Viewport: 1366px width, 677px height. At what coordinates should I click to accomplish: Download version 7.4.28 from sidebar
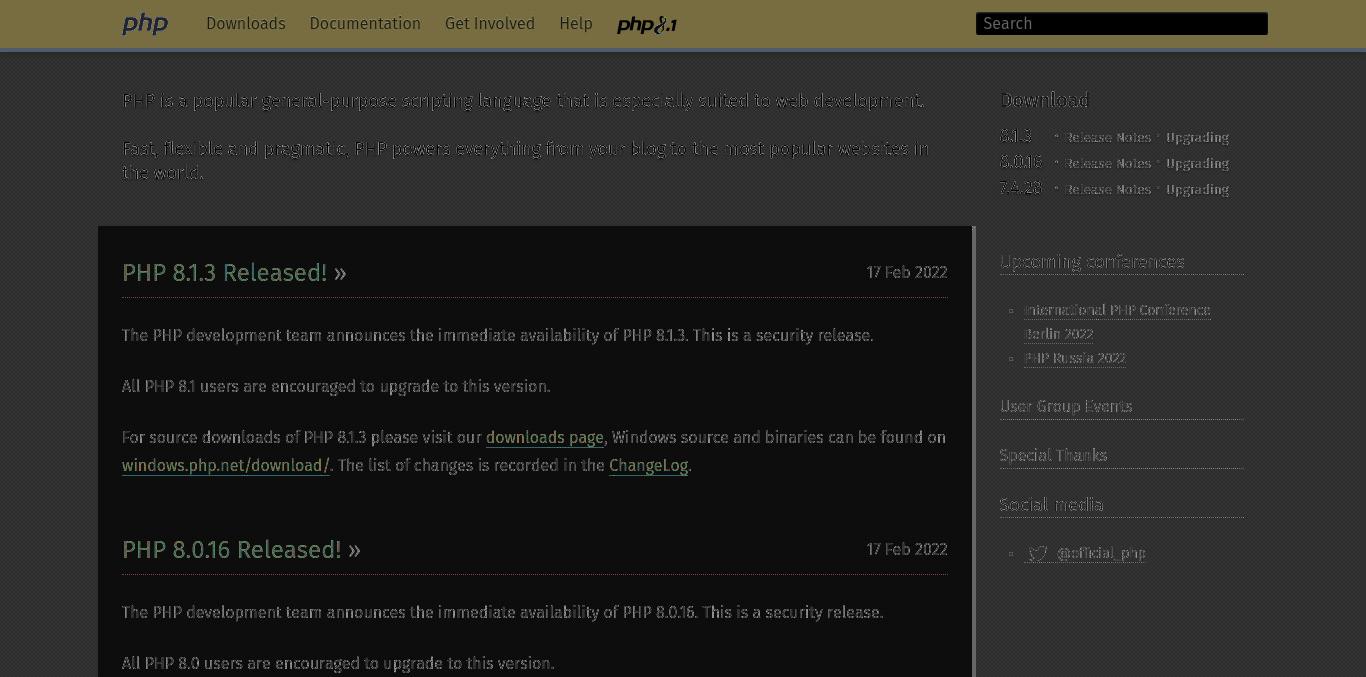click(1021, 188)
